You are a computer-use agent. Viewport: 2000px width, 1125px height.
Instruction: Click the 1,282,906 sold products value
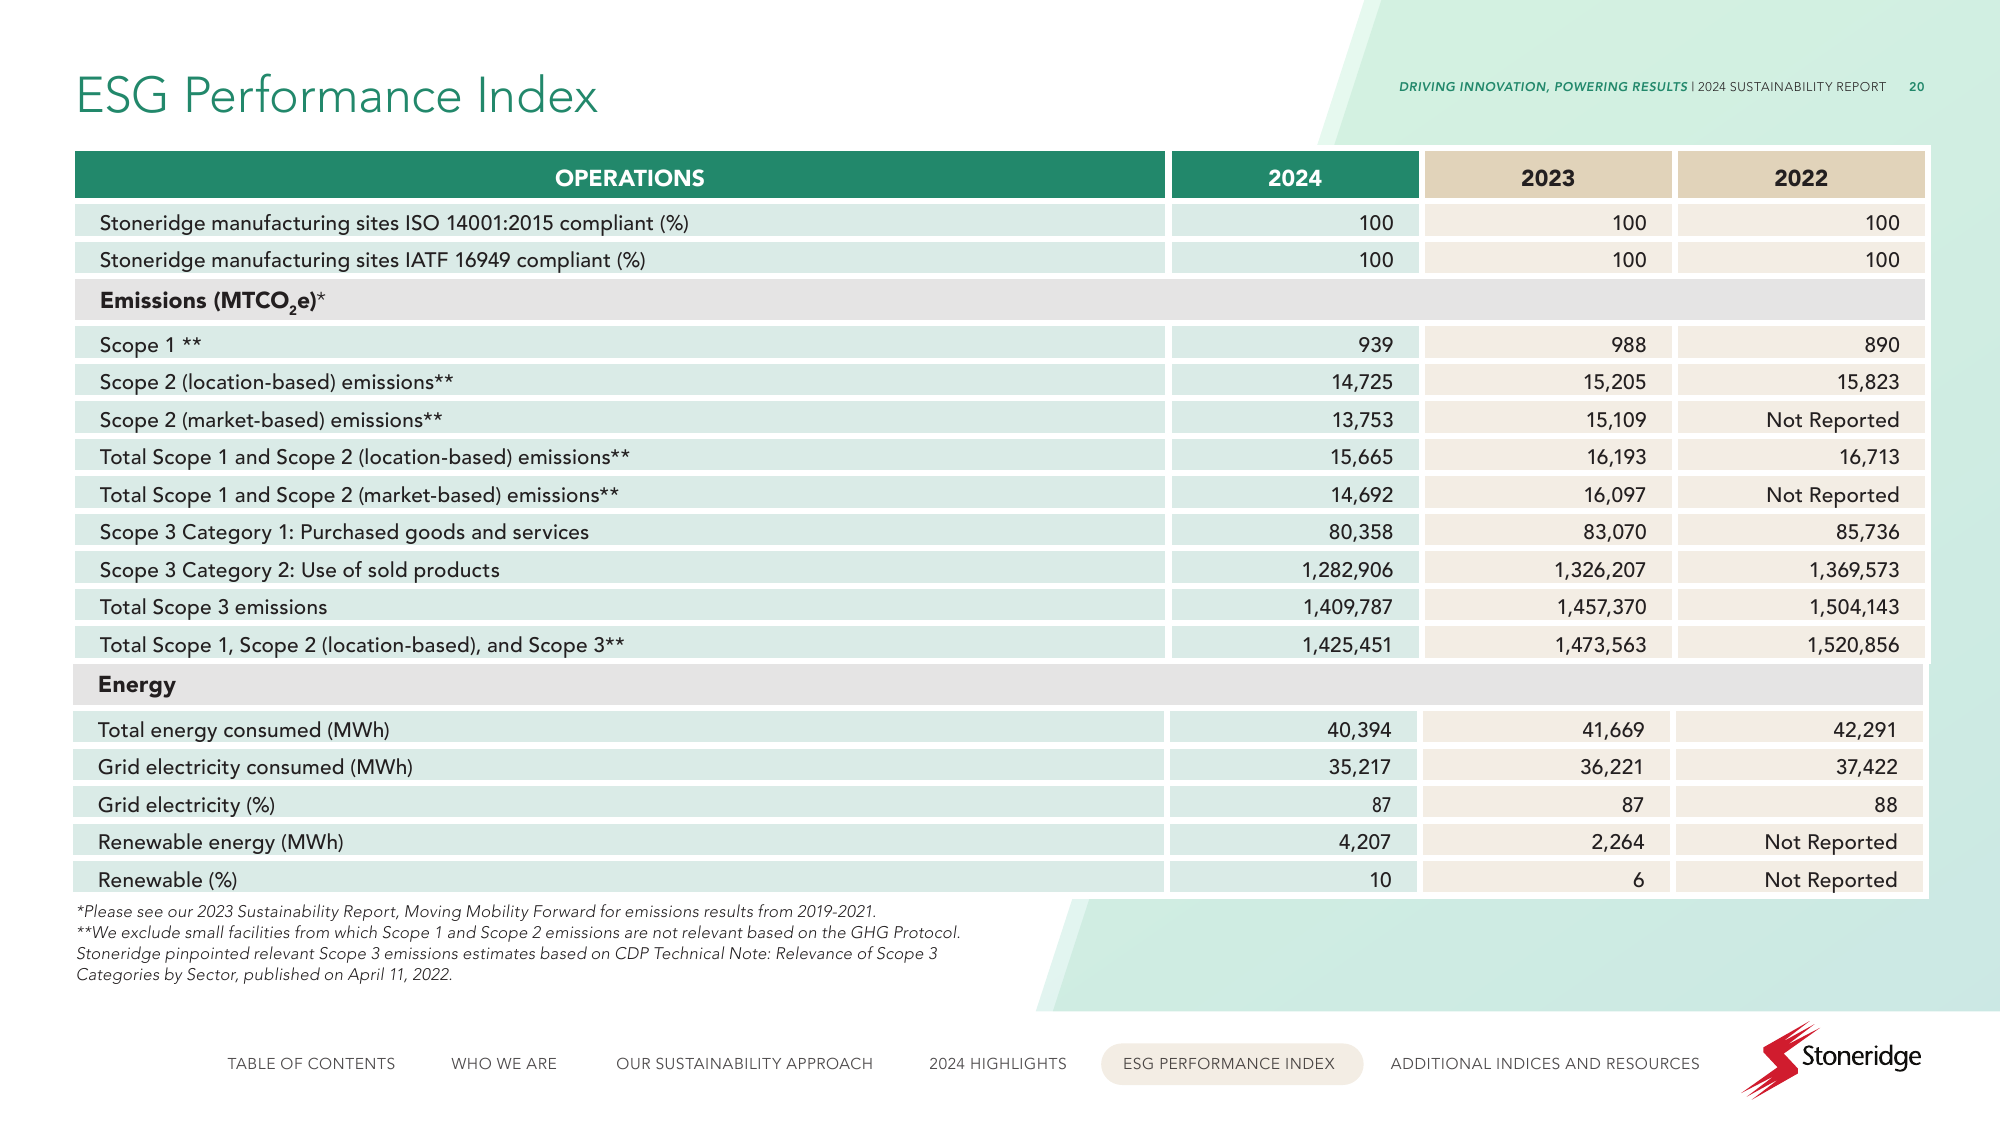[1347, 570]
